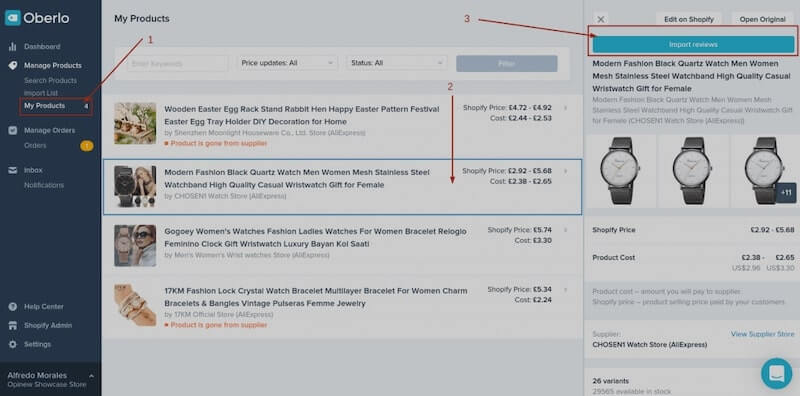Focus the Enter keywords search field
Viewport: 800px width, 396px height.
(177, 63)
